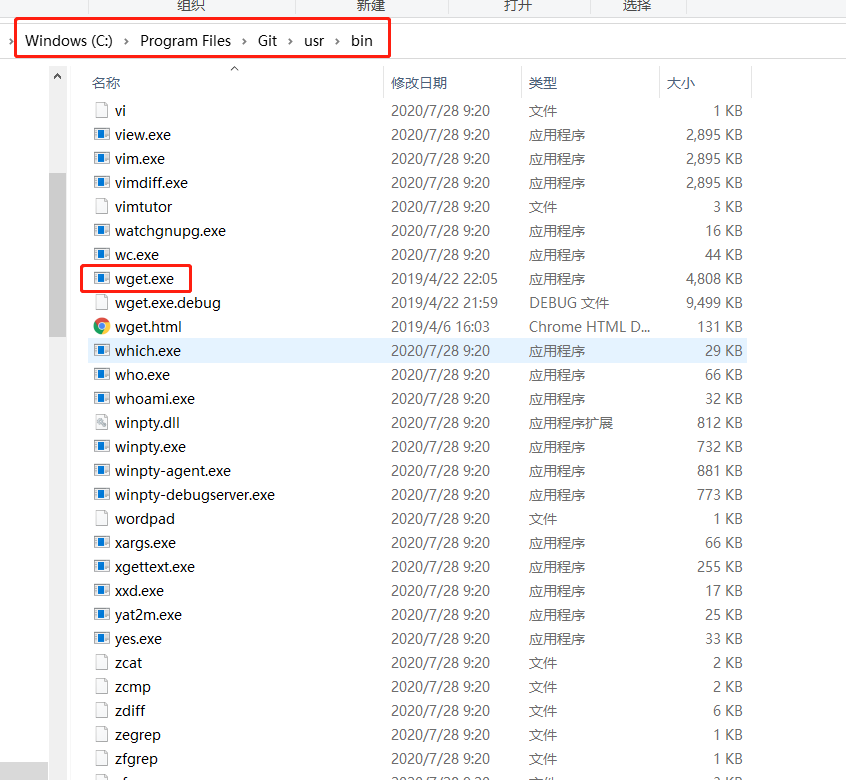Click the vim.exe application icon

tap(101, 158)
